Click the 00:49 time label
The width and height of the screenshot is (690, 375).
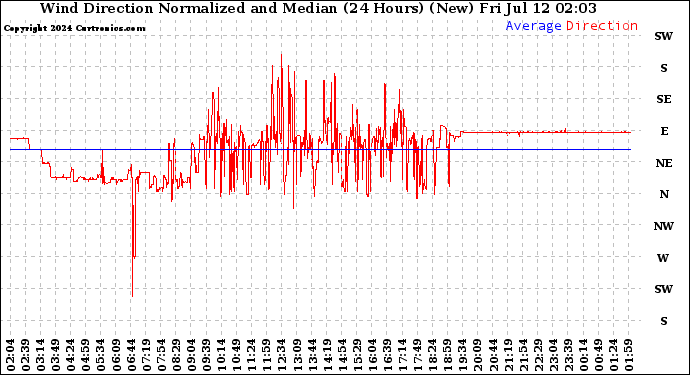coord(598,355)
